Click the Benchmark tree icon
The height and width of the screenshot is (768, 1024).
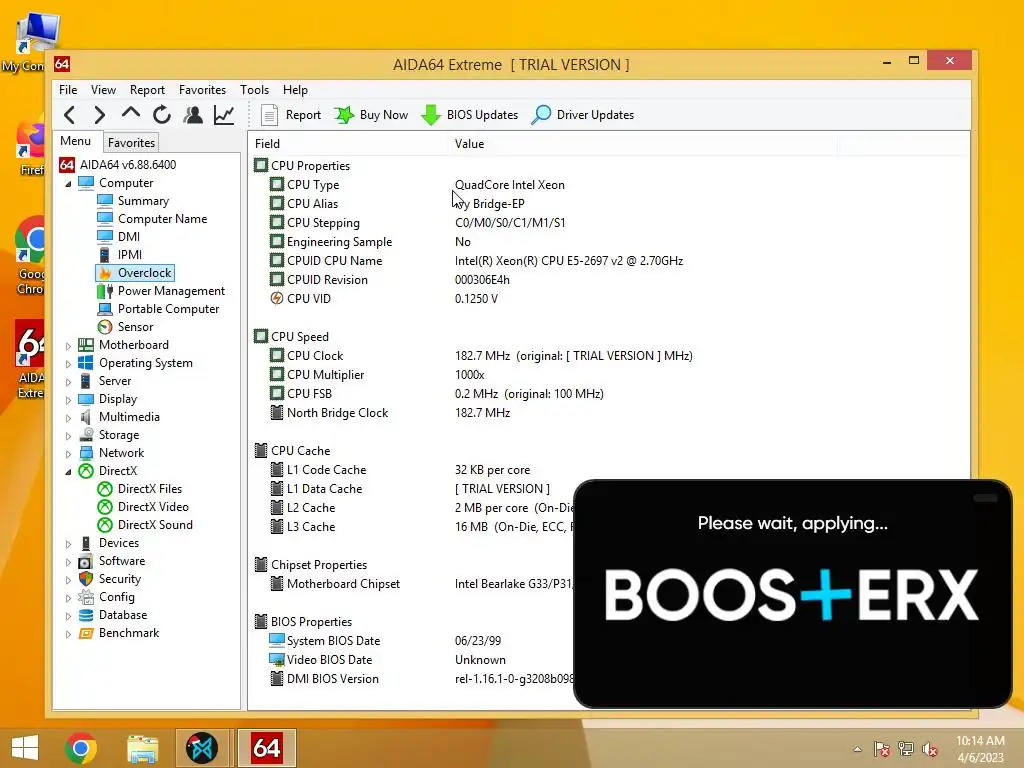(x=86, y=633)
